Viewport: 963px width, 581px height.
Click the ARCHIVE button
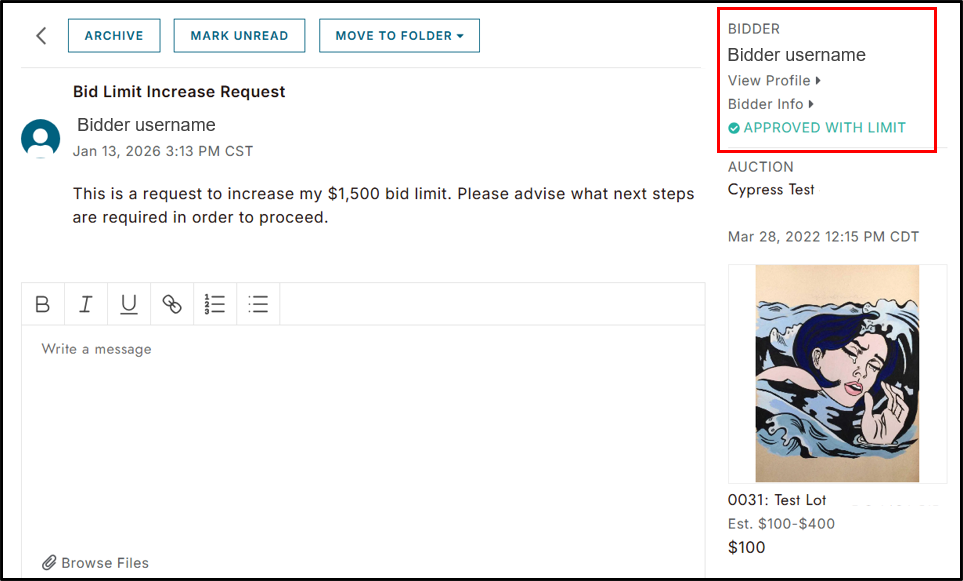114,36
